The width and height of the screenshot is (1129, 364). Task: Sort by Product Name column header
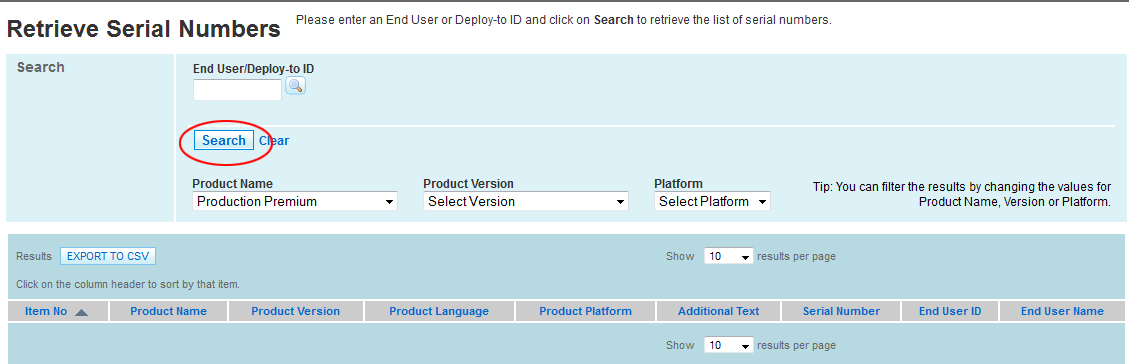168,311
